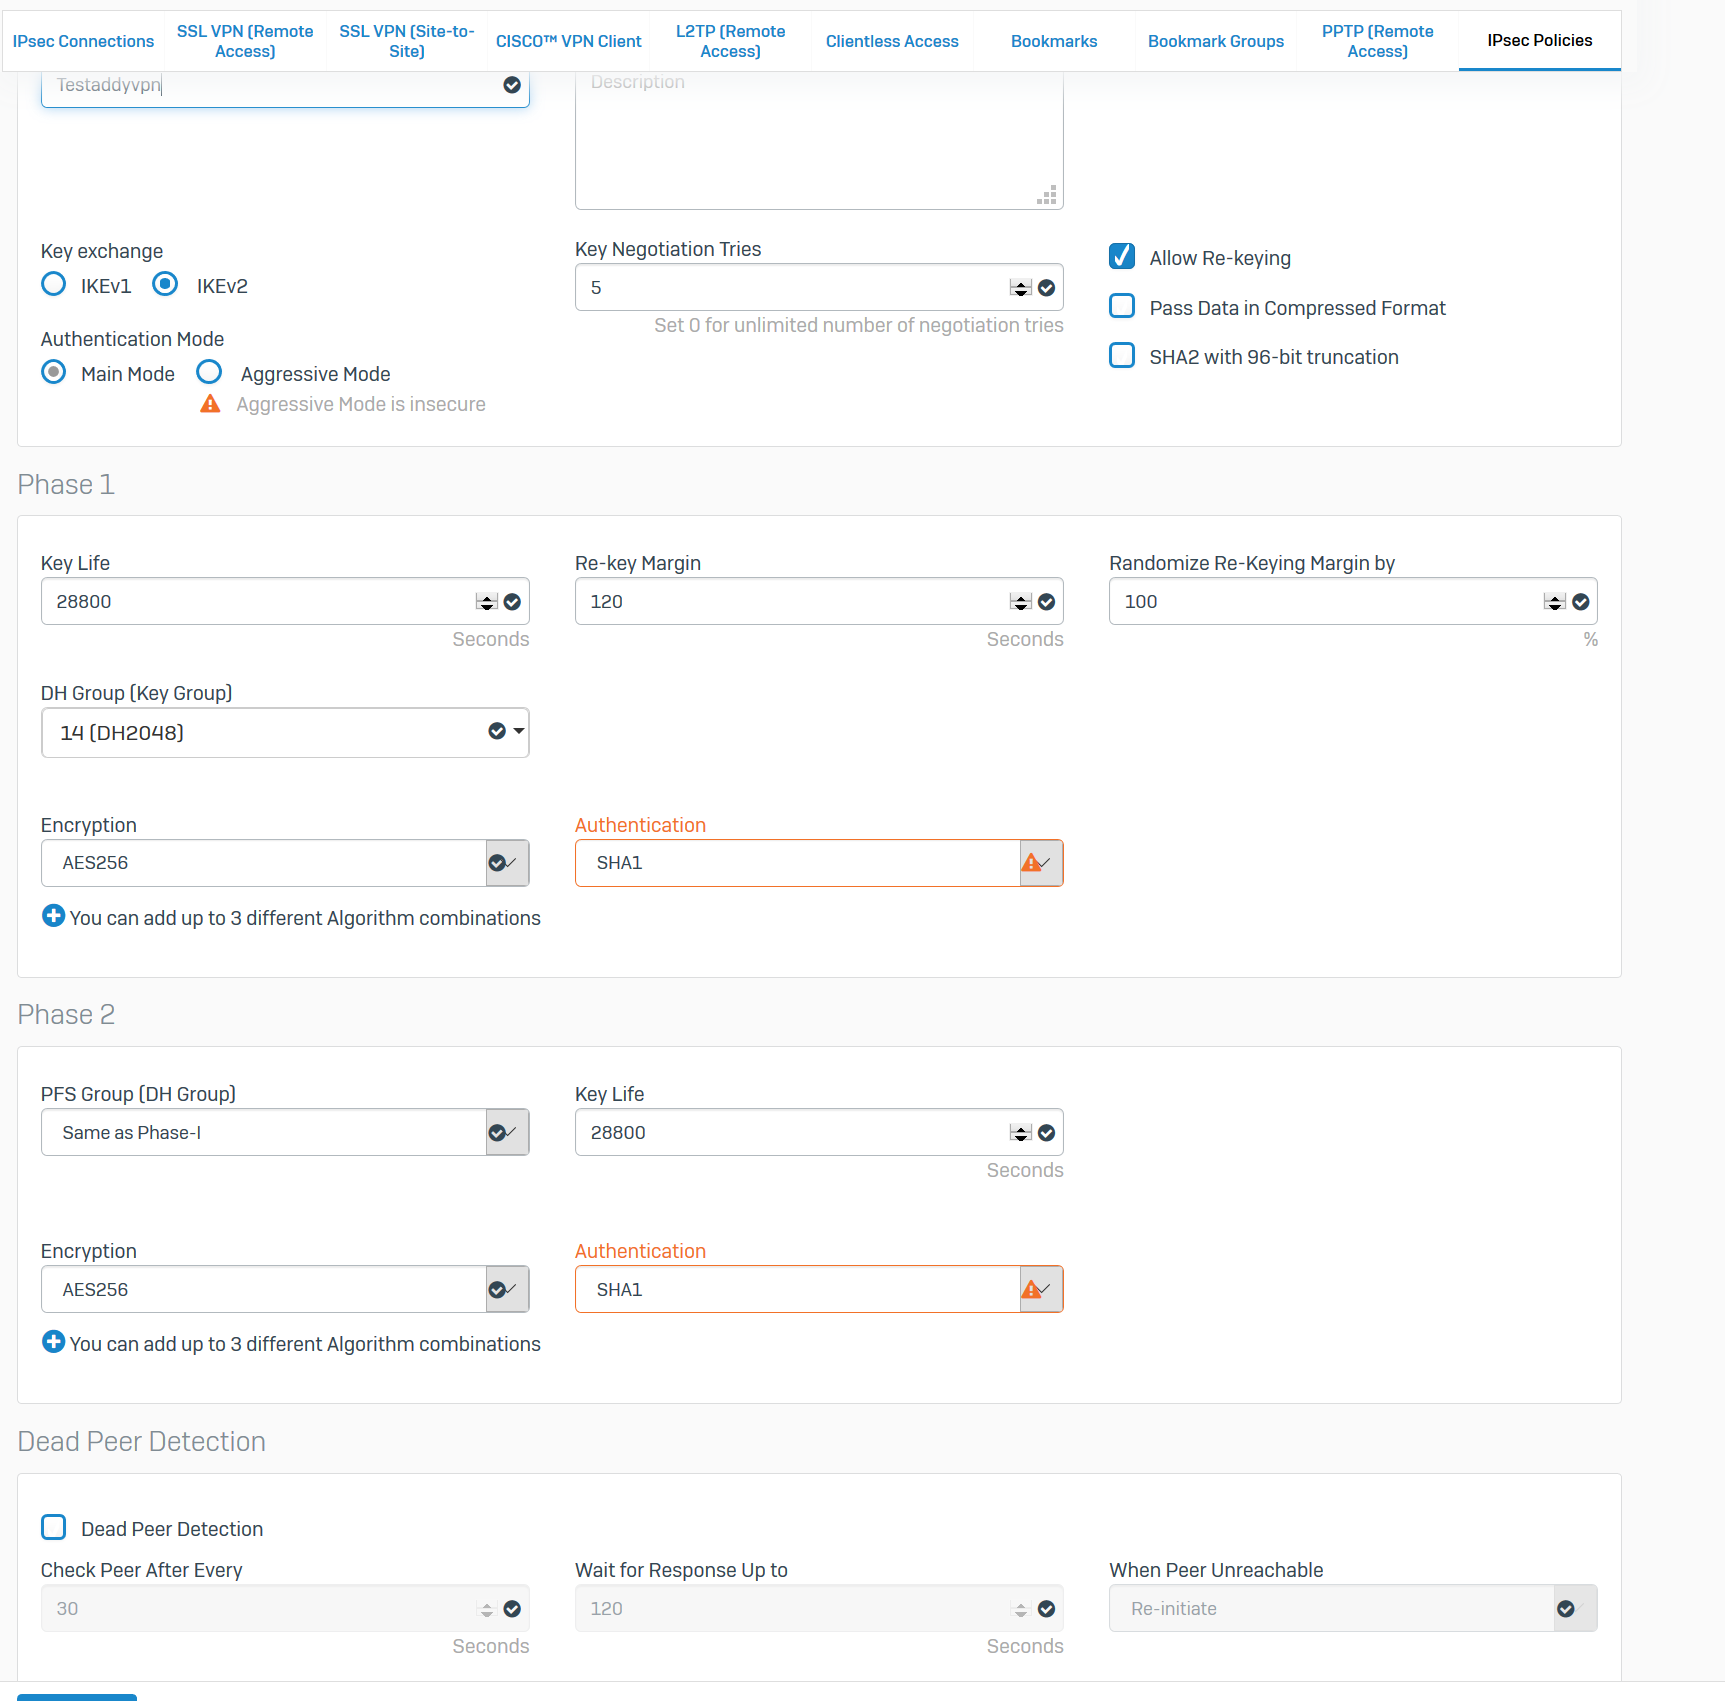Choose Aggressive Mode authentication
This screenshot has height=1701, width=1725.
coord(209,373)
